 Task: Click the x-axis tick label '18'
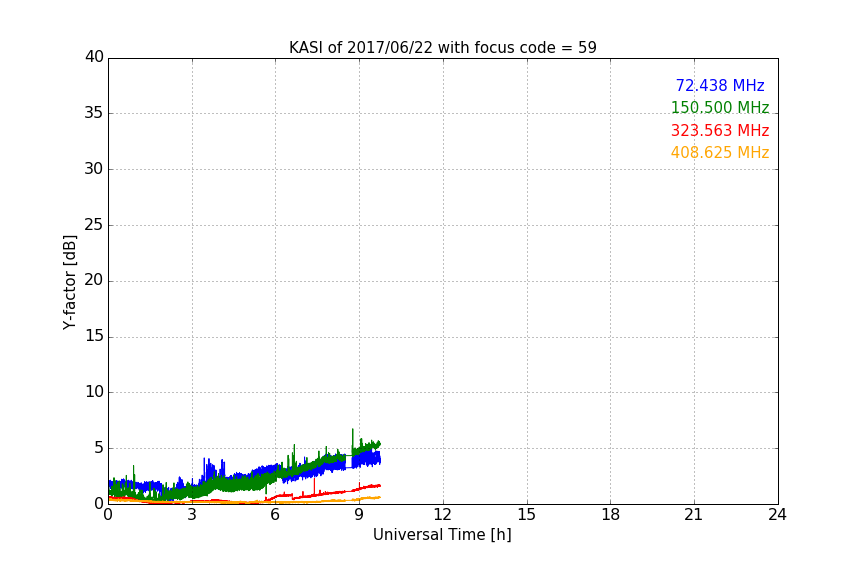(x=611, y=515)
